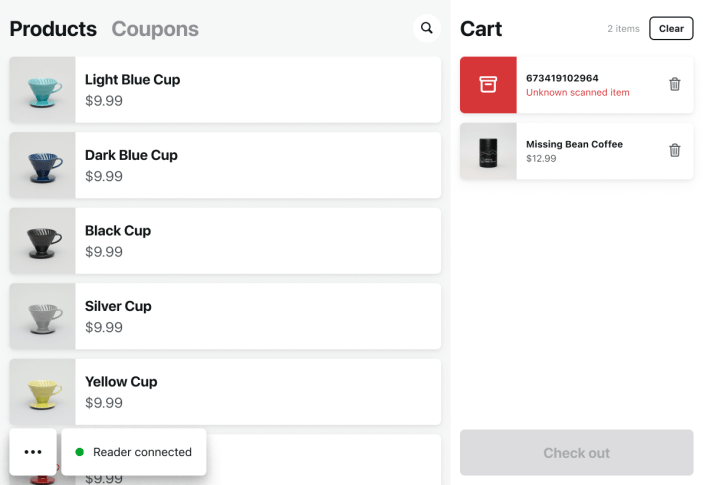Switch to the Coupons tab
The image size is (703, 485).
point(155,29)
